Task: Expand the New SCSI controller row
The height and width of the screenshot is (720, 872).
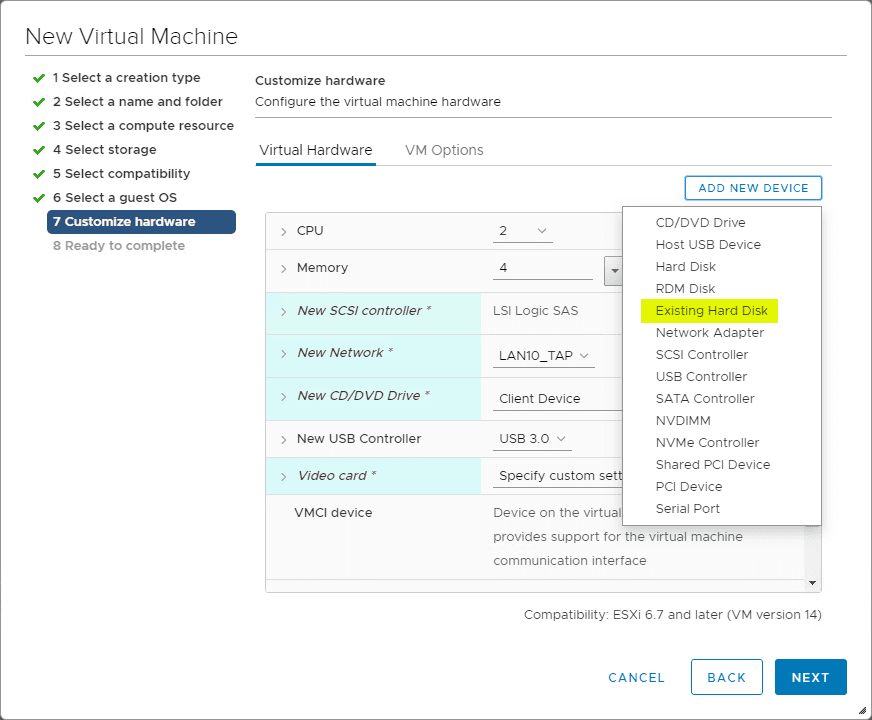Action: coord(284,311)
